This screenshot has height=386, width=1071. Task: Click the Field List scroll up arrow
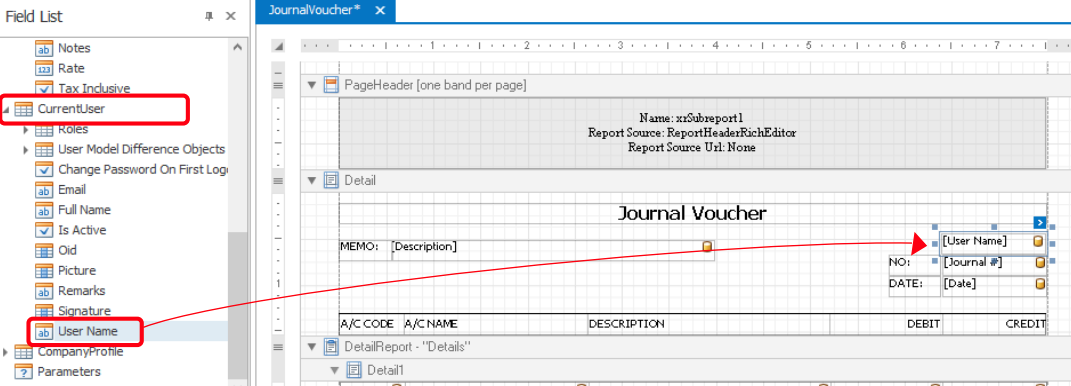[237, 47]
